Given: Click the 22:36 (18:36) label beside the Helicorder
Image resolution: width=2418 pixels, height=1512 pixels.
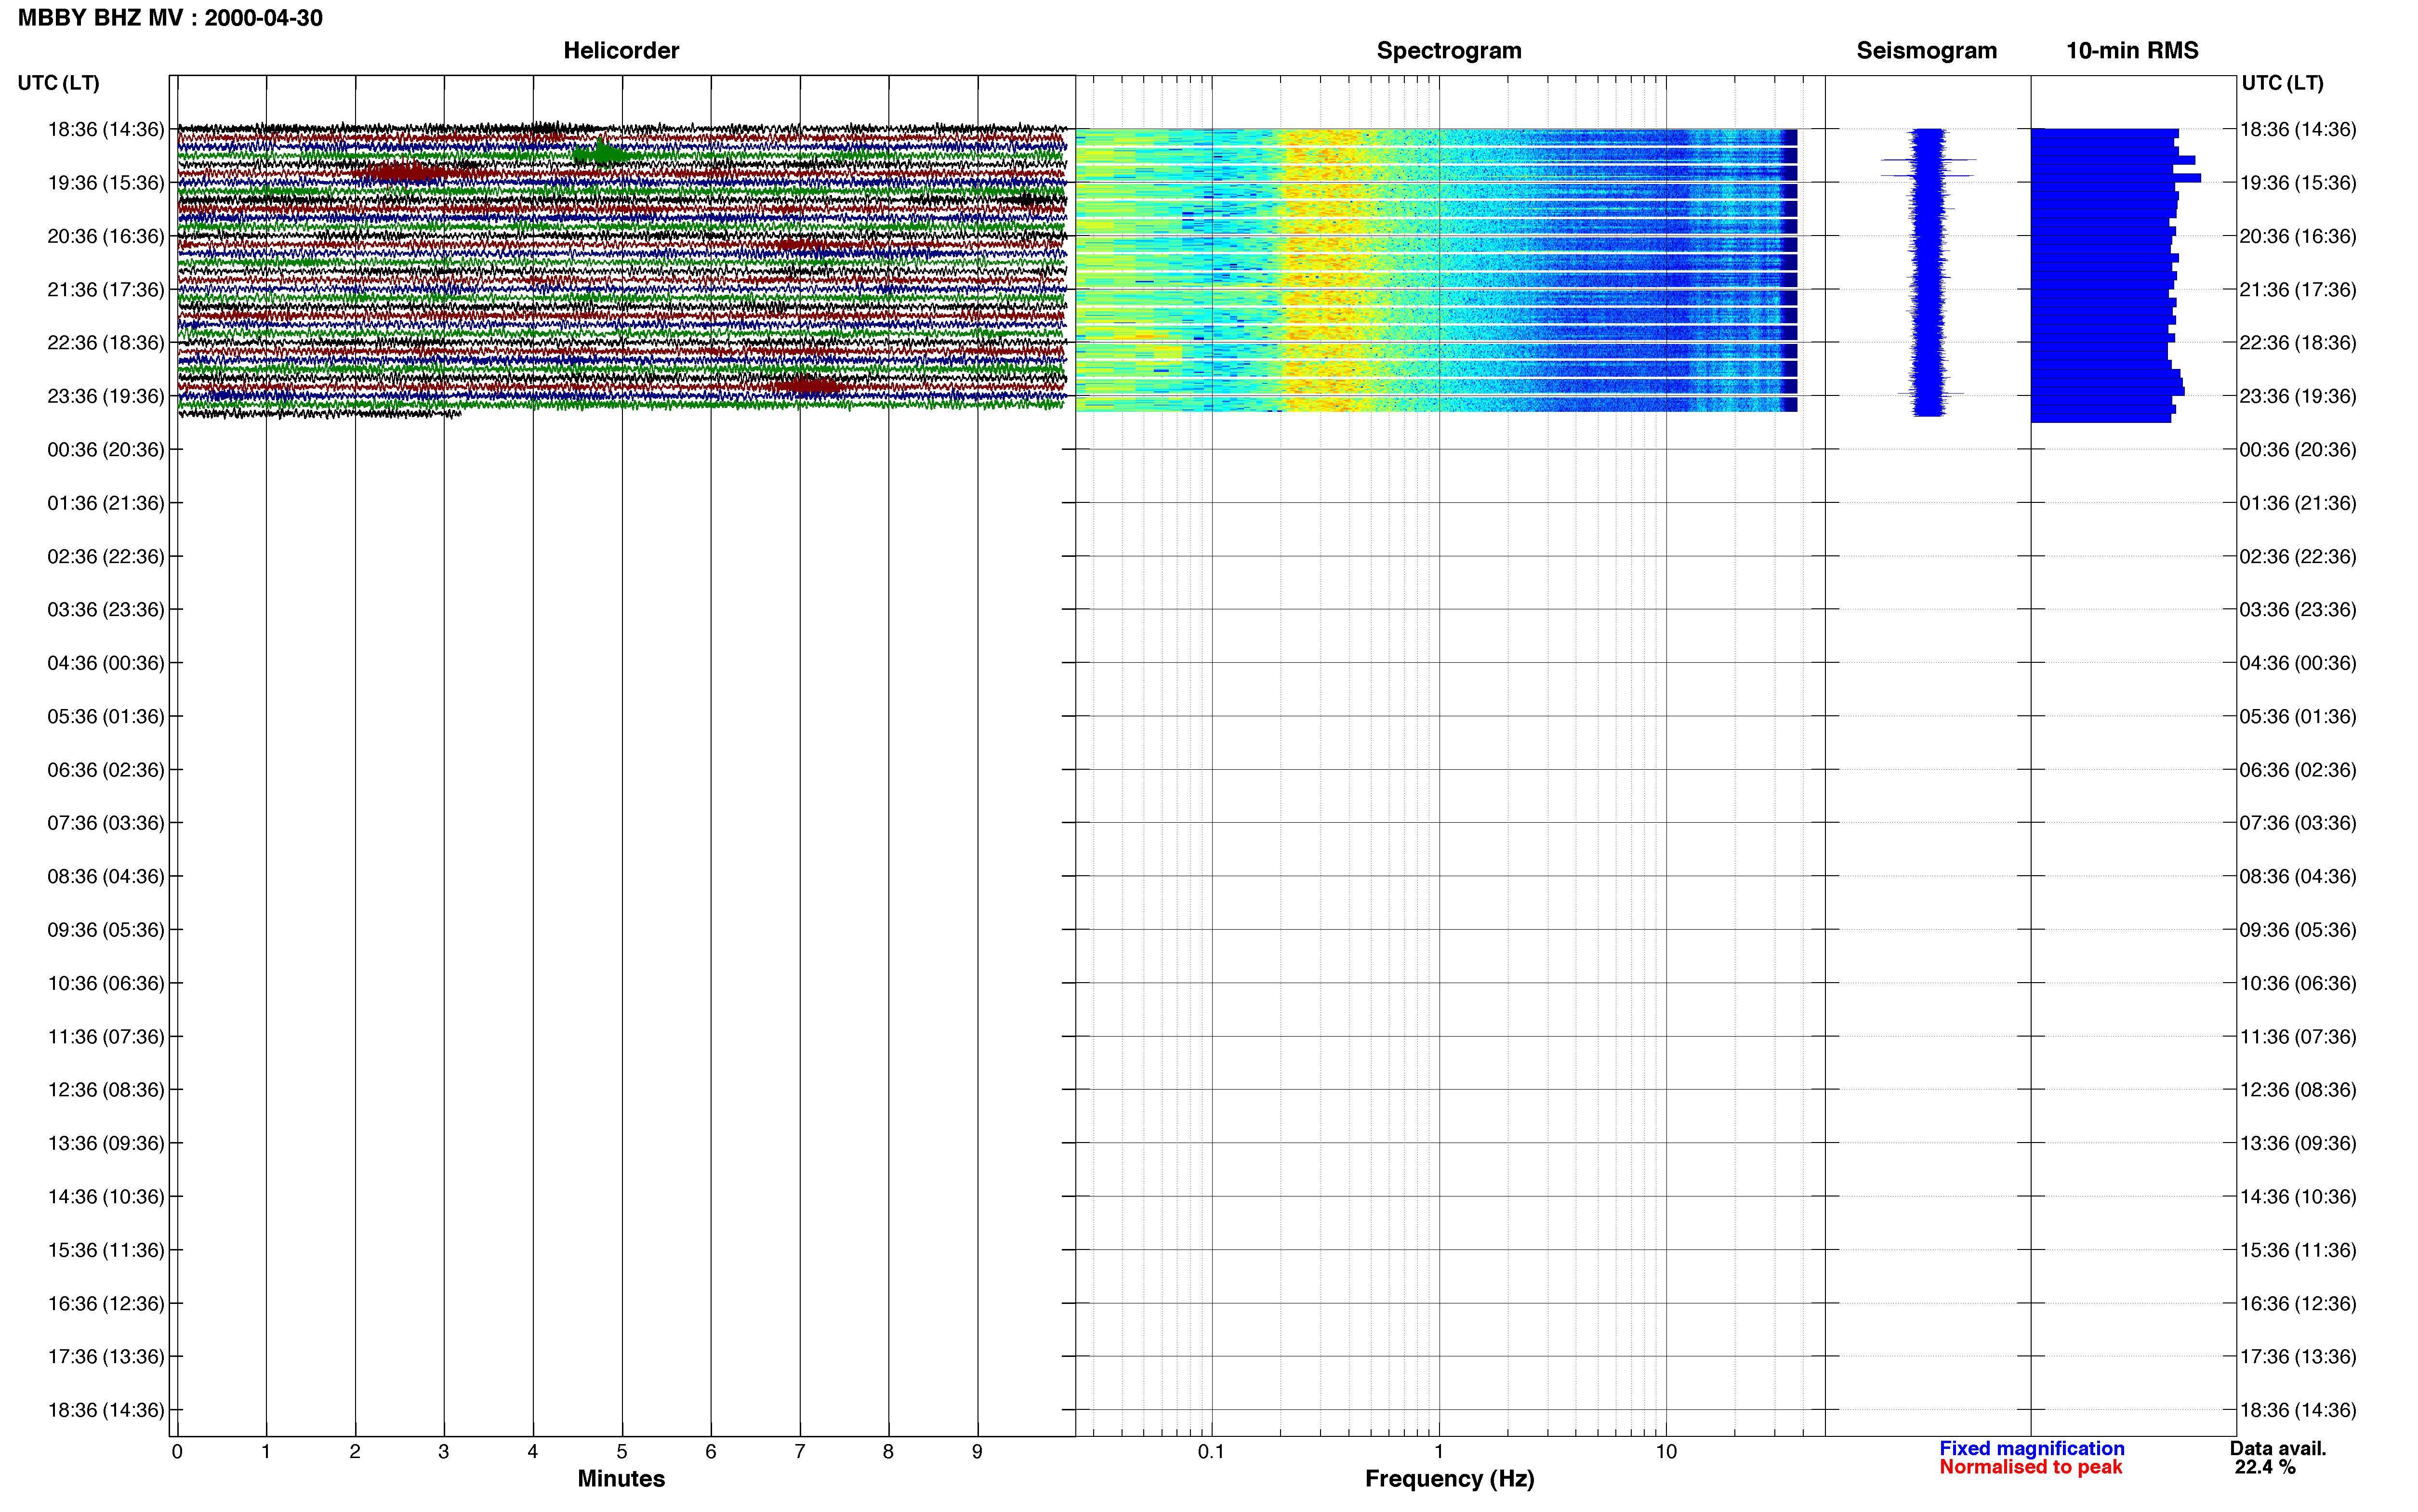Looking at the screenshot, I should [106, 343].
